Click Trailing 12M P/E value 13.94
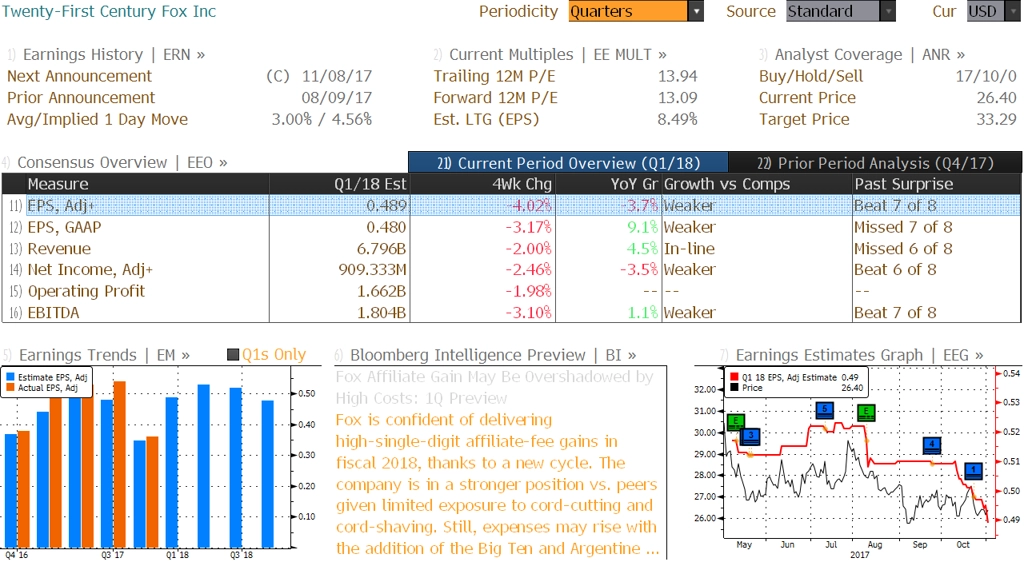Screen dimensions: 1024x562 click(x=678, y=76)
